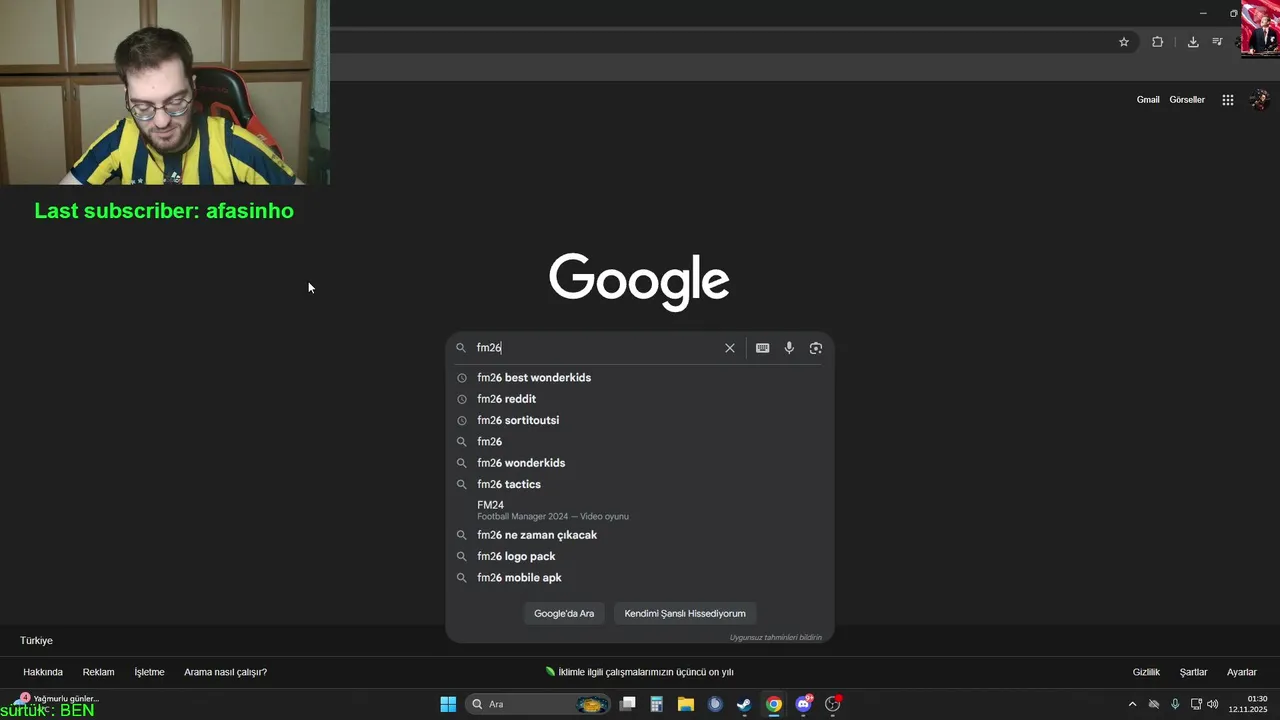Open the Chrome extensions puzzle icon
Screen dimensions: 1280x720
coord(1157,42)
